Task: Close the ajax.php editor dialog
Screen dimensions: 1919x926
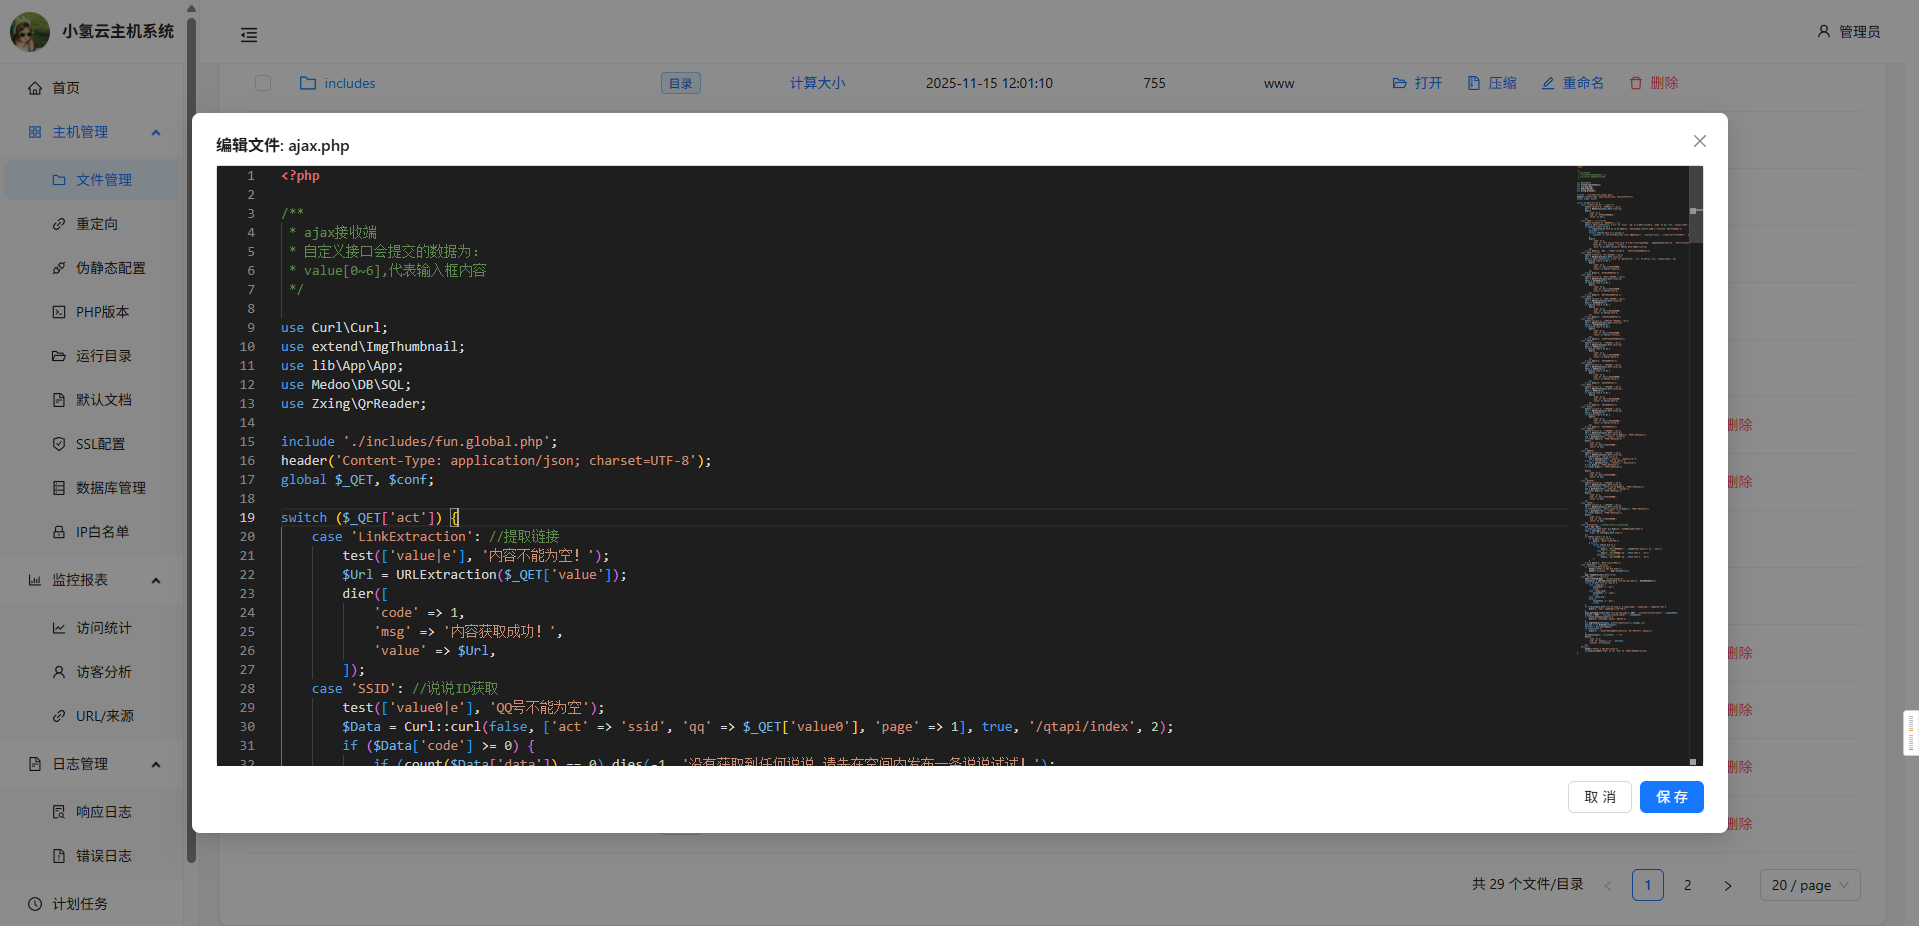Action: (1699, 141)
